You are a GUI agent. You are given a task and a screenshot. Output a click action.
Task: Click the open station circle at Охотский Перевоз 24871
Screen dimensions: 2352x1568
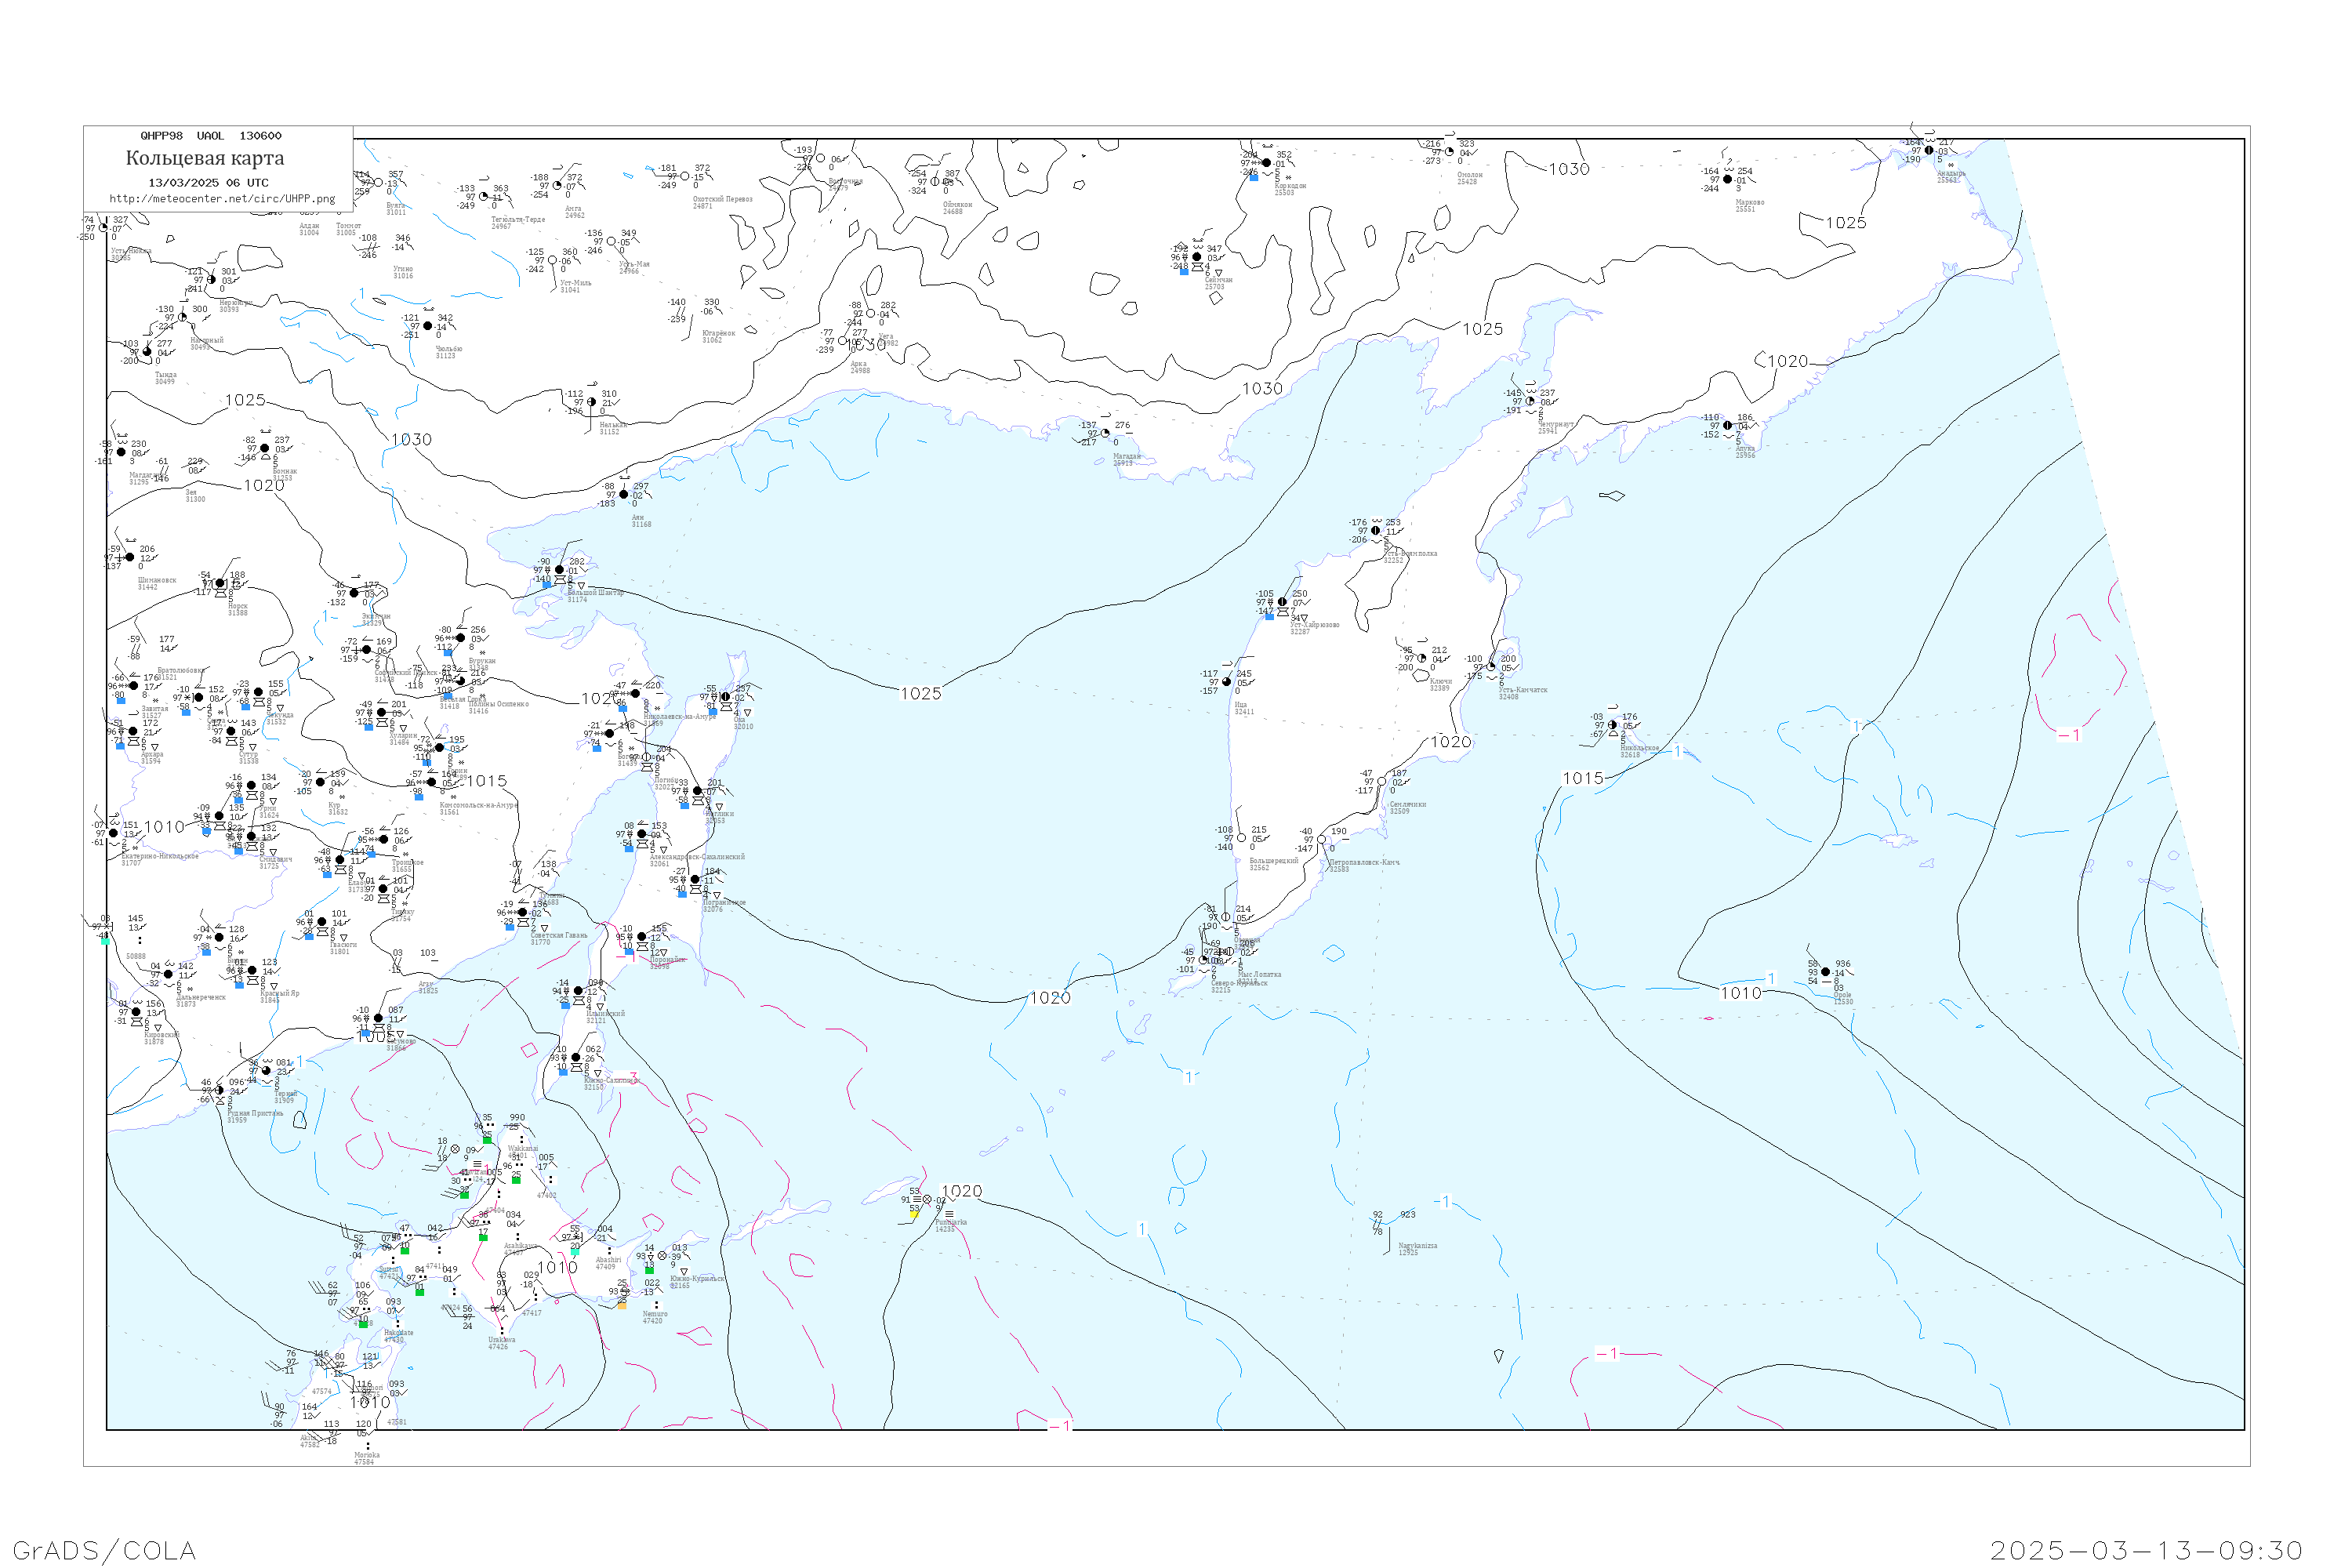click(x=685, y=177)
